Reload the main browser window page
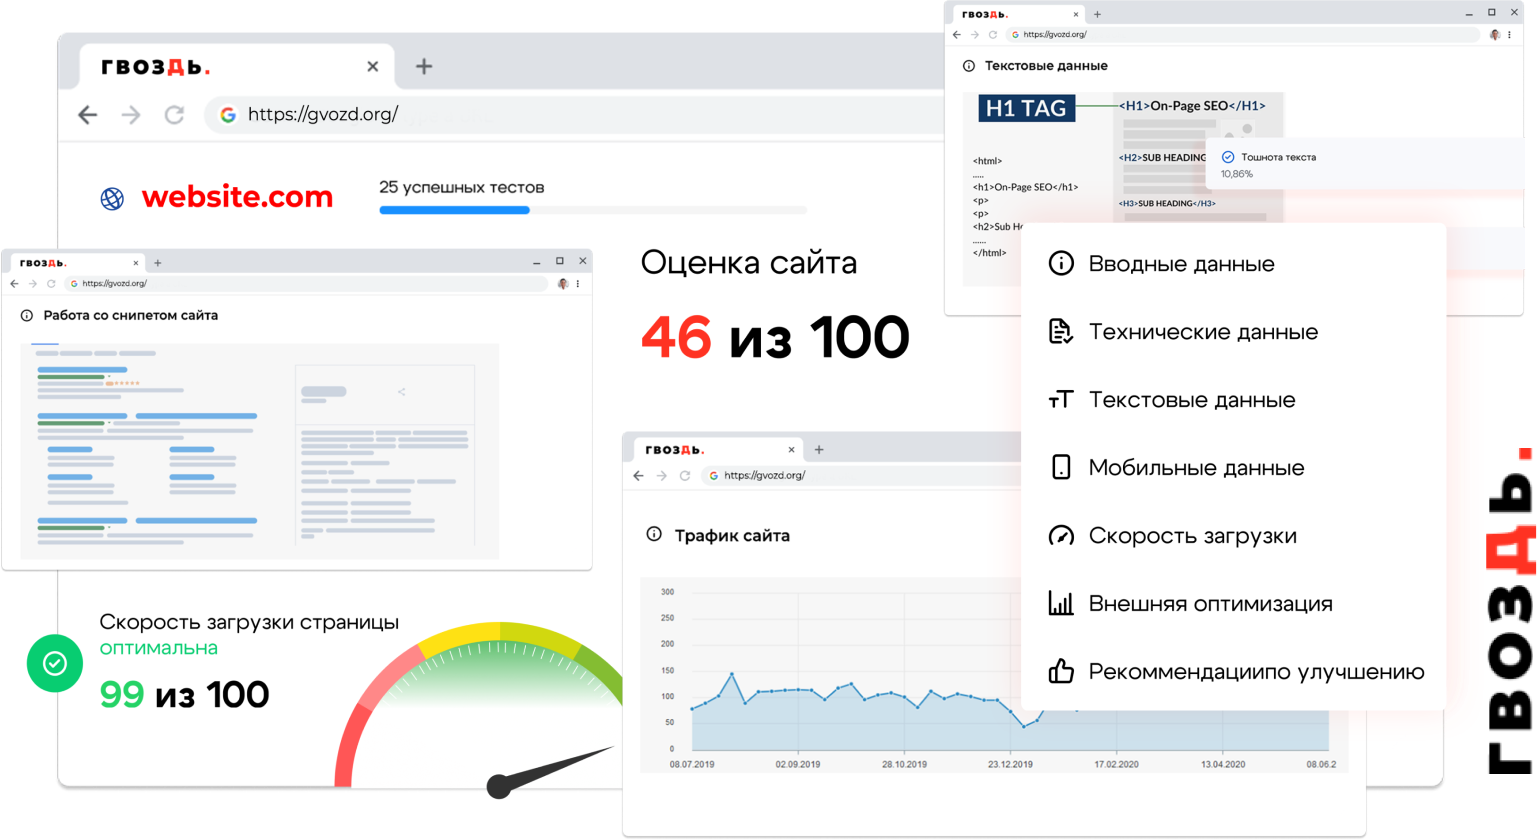This screenshot has height=840, width=1537. click(174, 115)
